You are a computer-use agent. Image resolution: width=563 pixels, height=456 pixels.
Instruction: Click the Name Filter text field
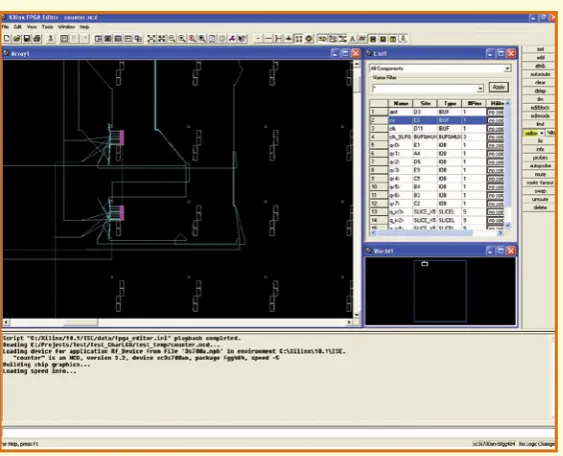point(424,88)
